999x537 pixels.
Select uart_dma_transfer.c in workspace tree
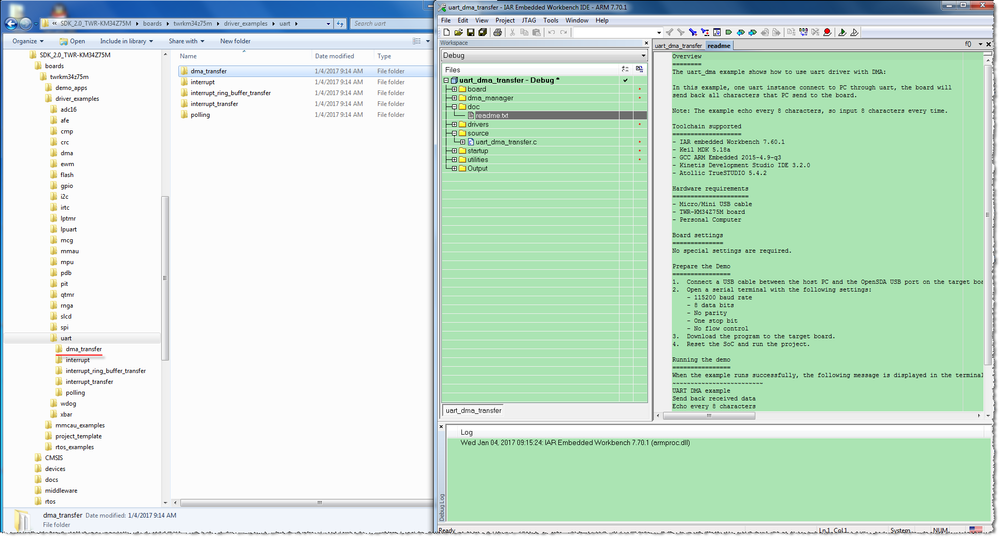[506, 142]
